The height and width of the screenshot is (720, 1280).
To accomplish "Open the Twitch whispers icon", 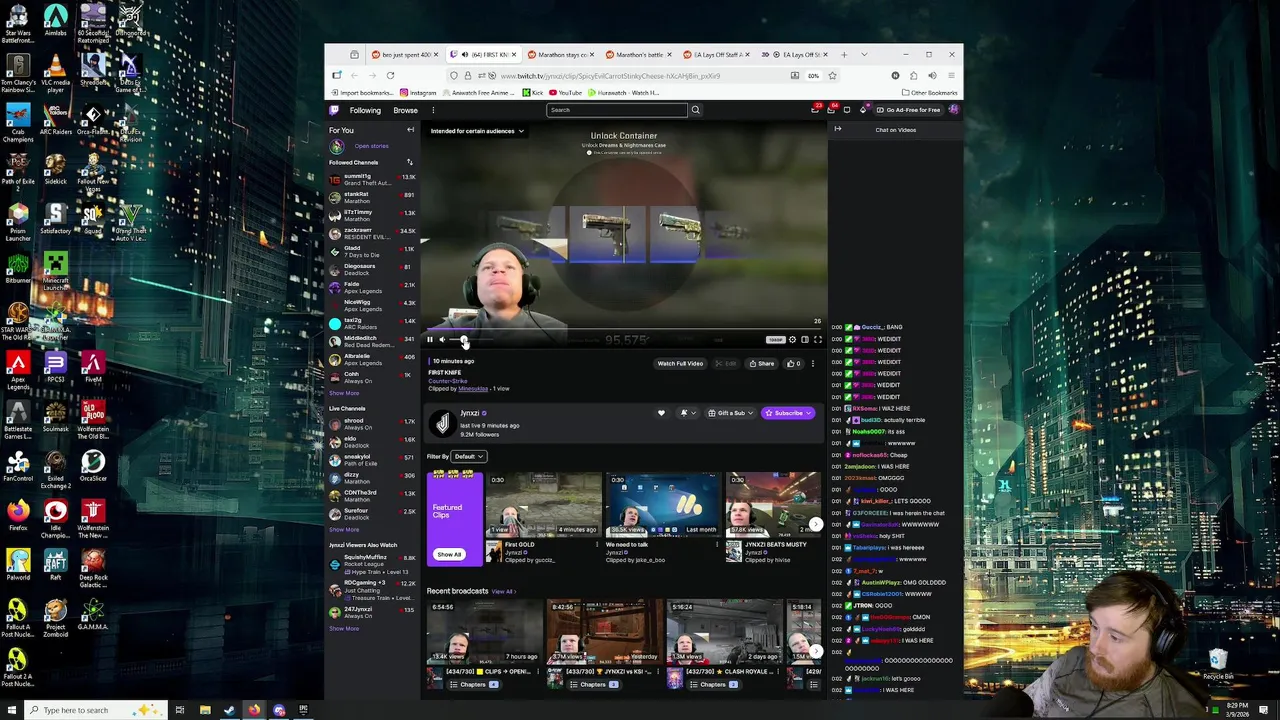I will click(x=847, y=110).
